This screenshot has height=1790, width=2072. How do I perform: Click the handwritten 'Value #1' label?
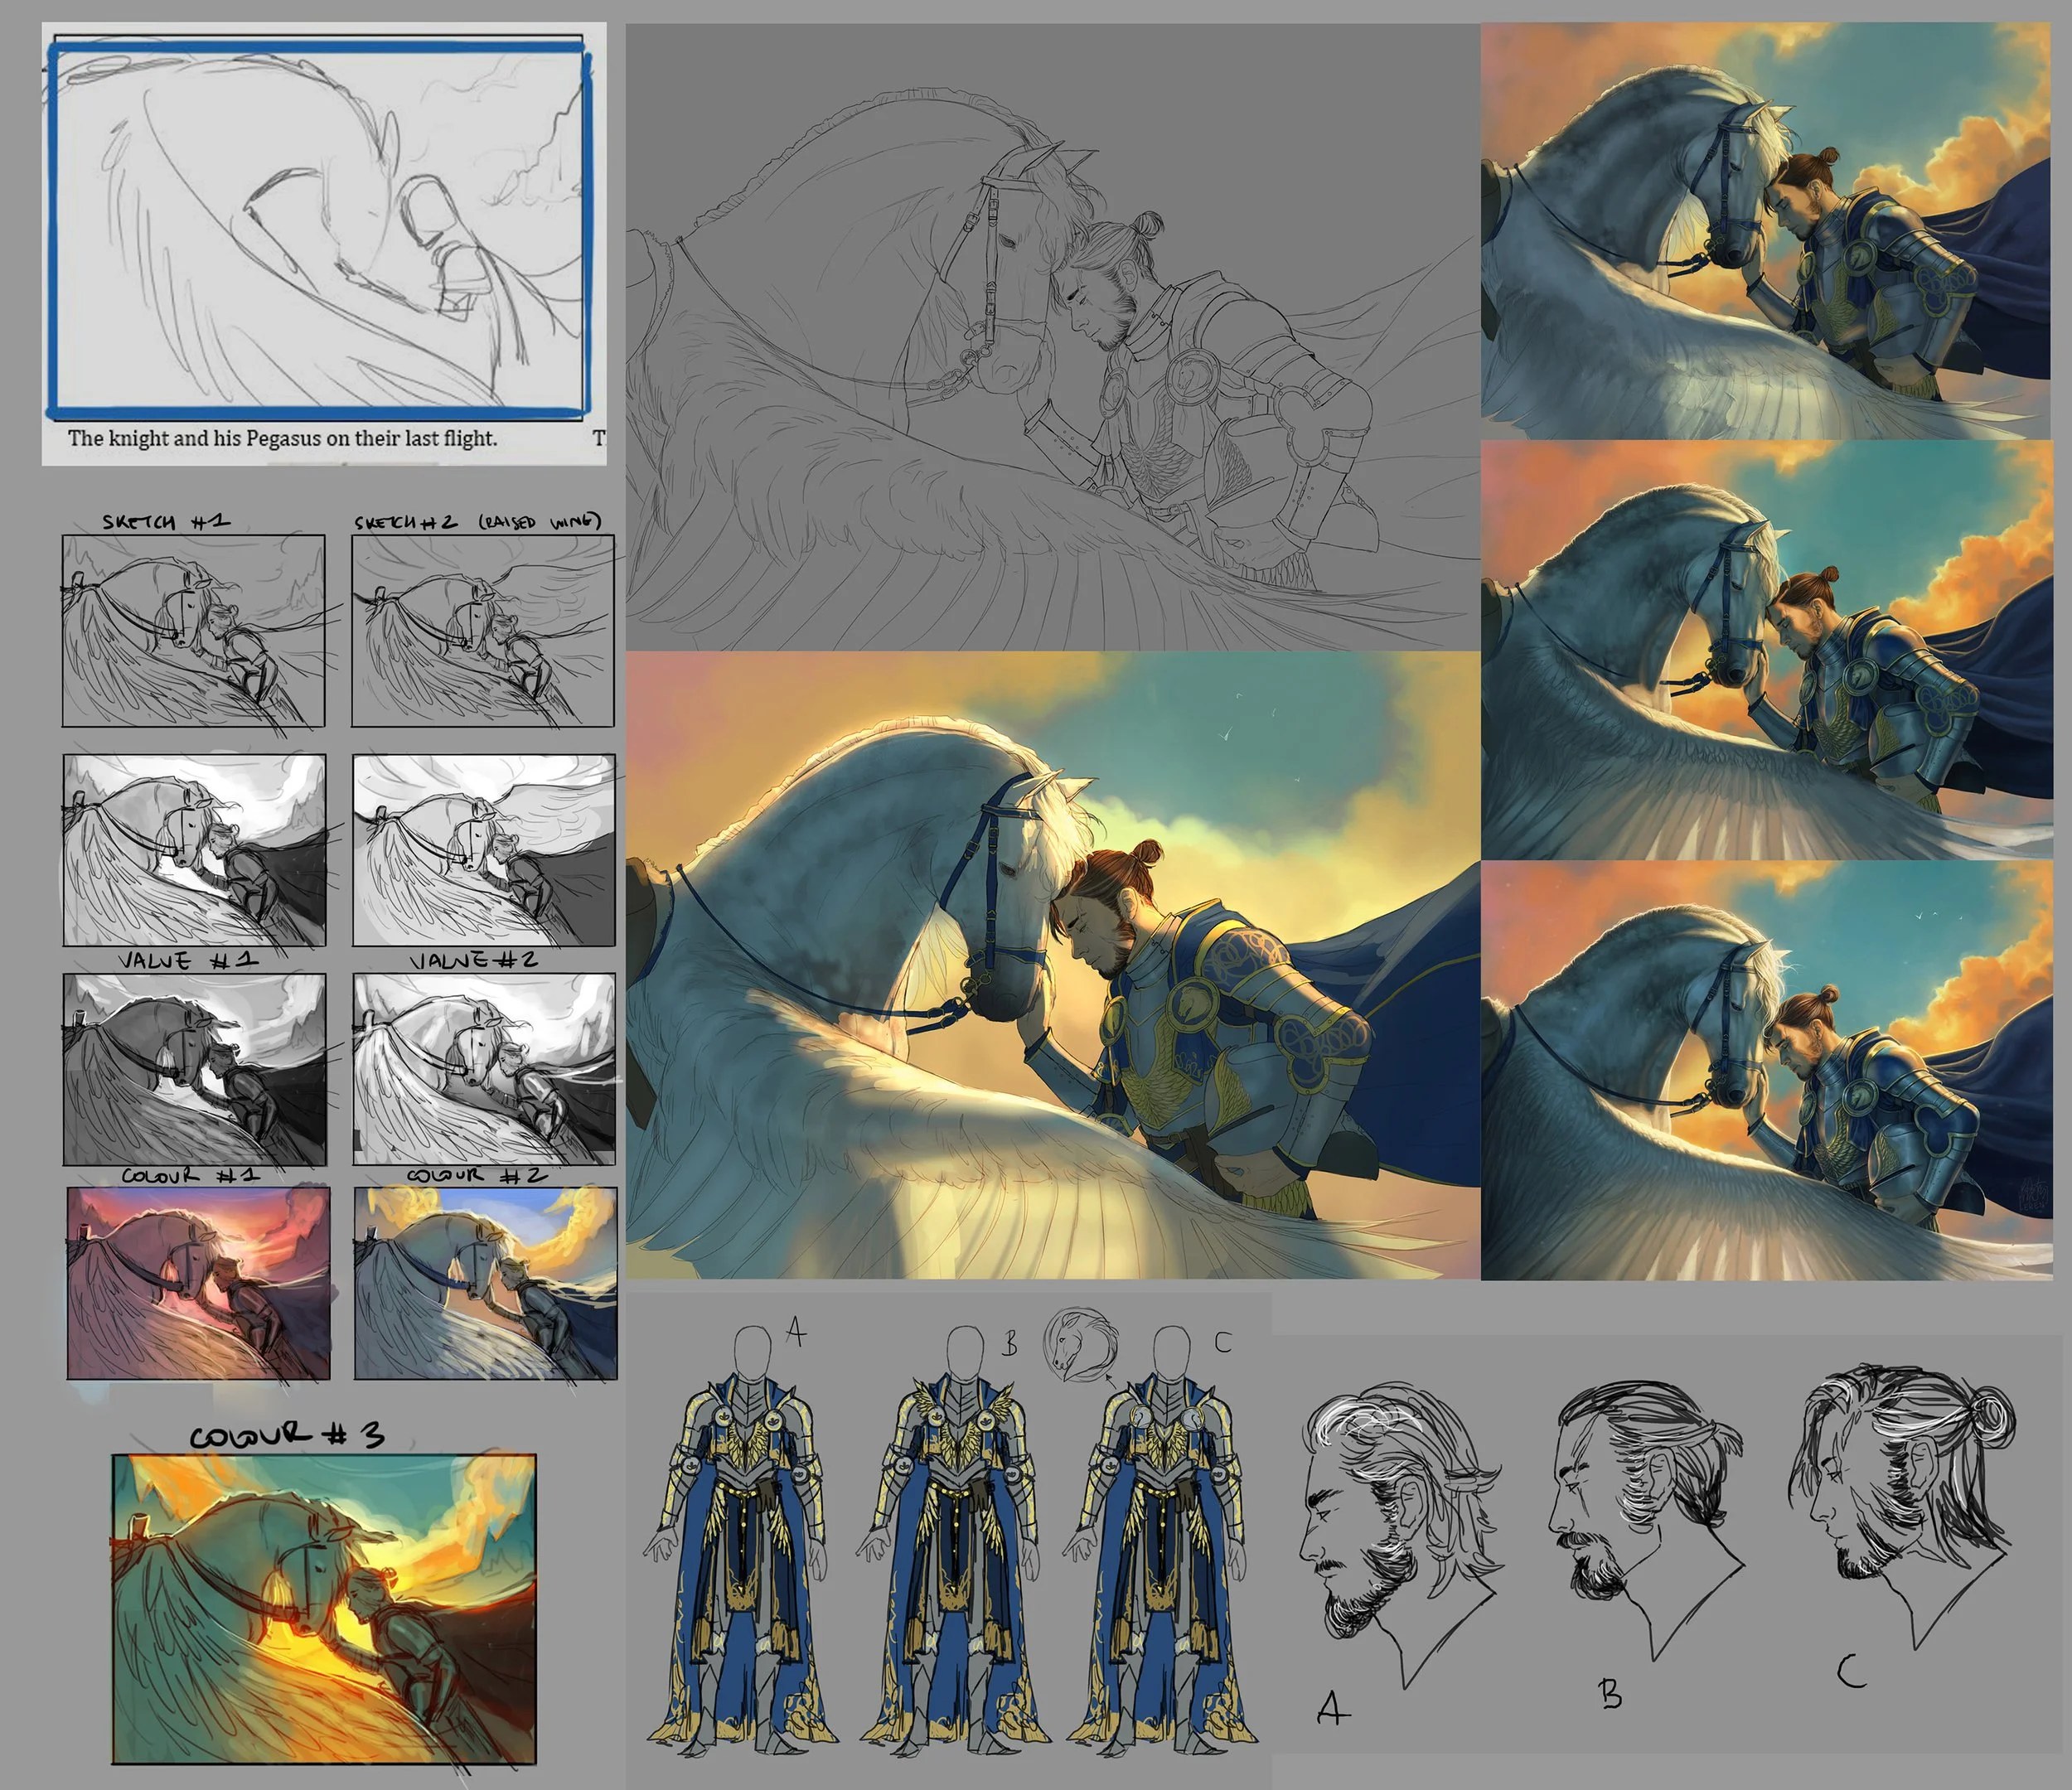(x=187, y=960)
